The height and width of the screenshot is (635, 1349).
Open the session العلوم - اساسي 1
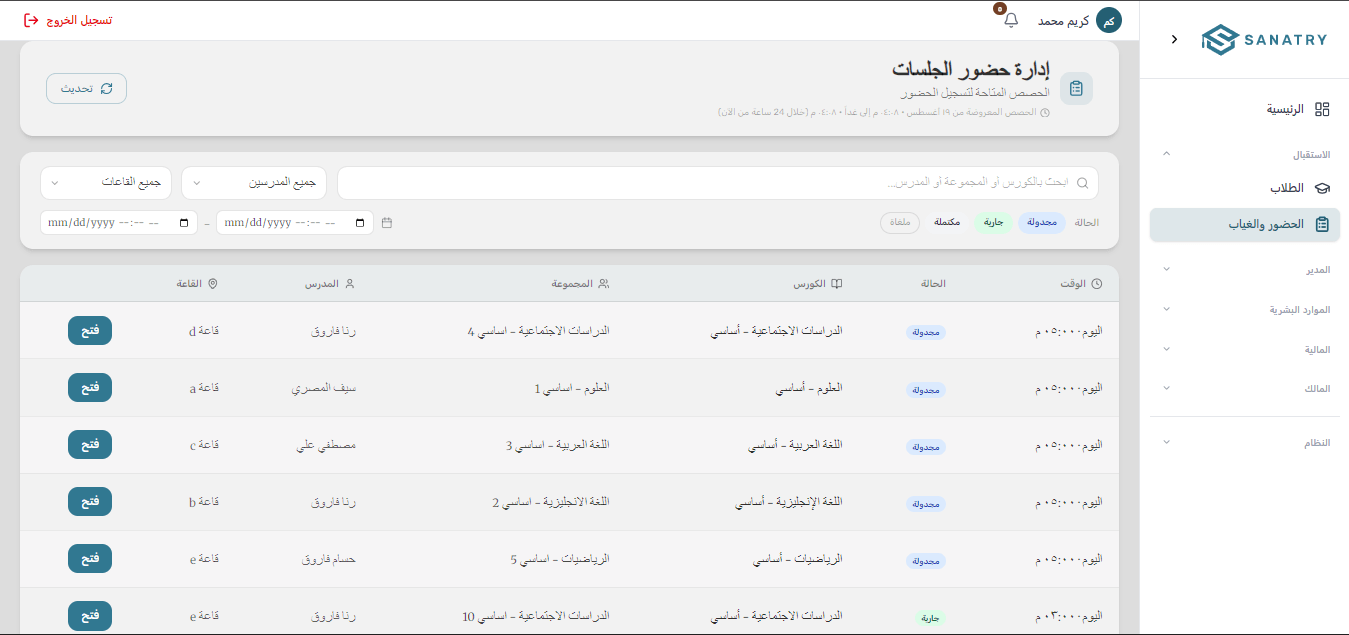[90, 388]
